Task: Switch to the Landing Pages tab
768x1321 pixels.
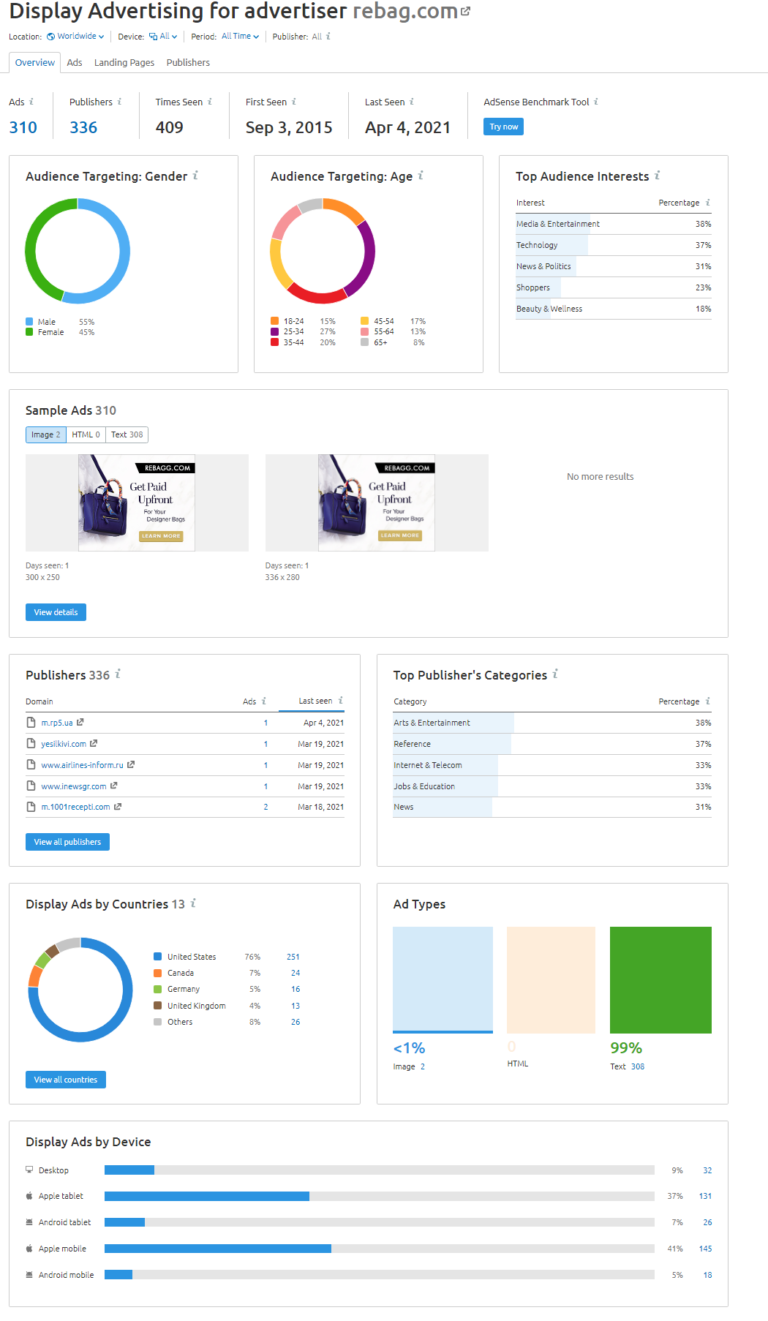Action: pos(124,62)
